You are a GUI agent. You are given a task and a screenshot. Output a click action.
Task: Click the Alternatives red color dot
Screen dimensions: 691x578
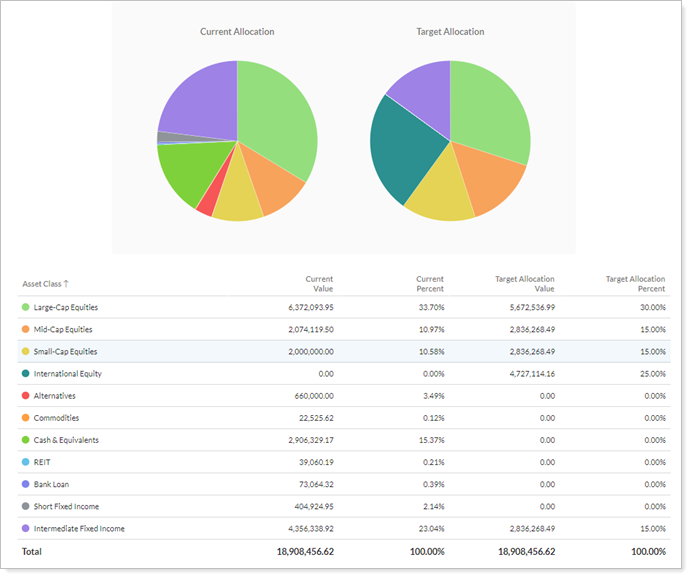25,396
